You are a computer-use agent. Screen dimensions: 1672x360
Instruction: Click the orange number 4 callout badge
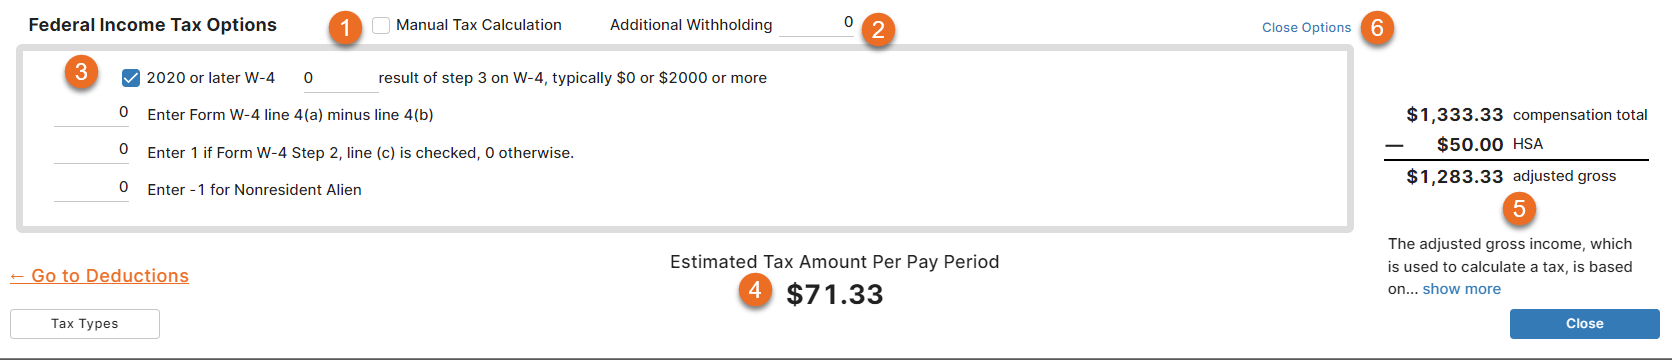pos(755,291)
